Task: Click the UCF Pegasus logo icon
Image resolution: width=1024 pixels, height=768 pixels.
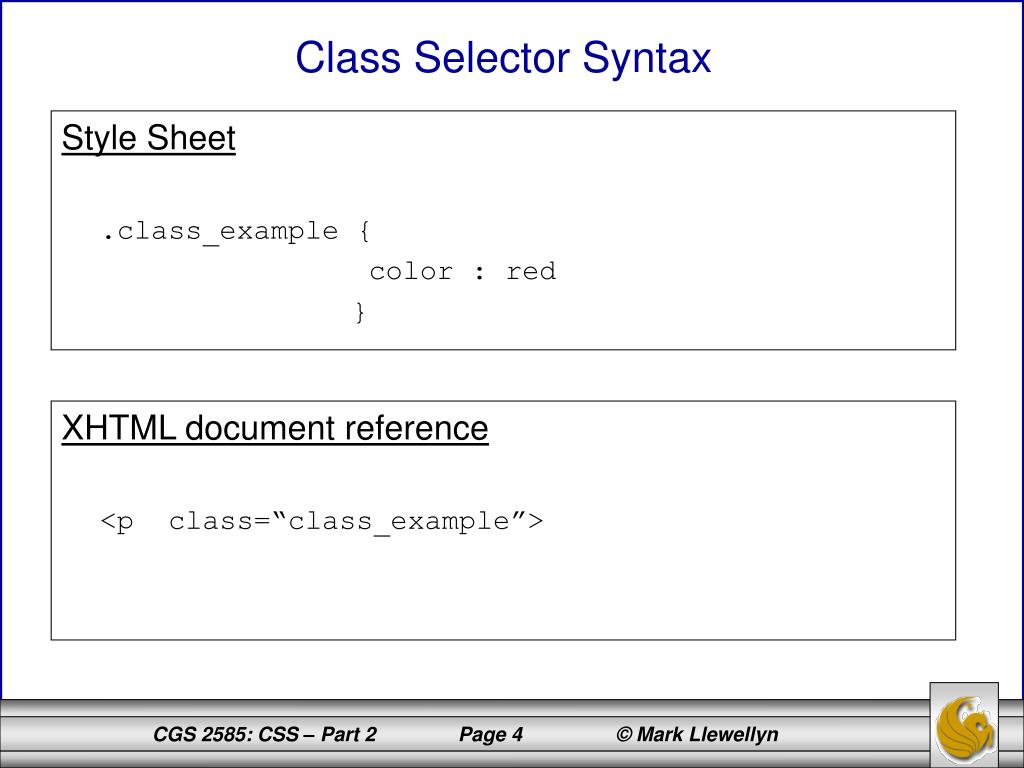Action: tap(964, 725)
